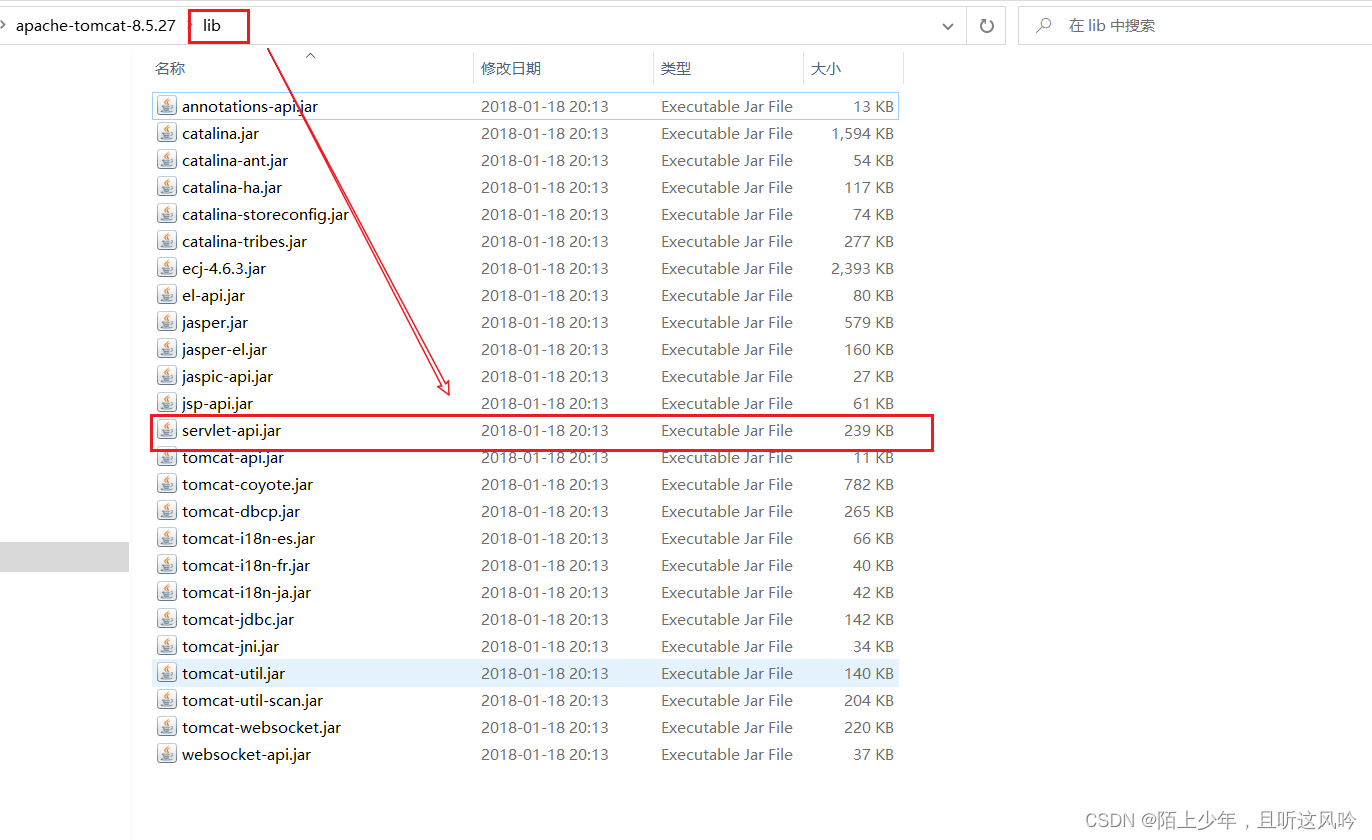Click the jar icon of jasper-el.jar
This screenshot has height=840, width=1372.
[x=167, y=349]
